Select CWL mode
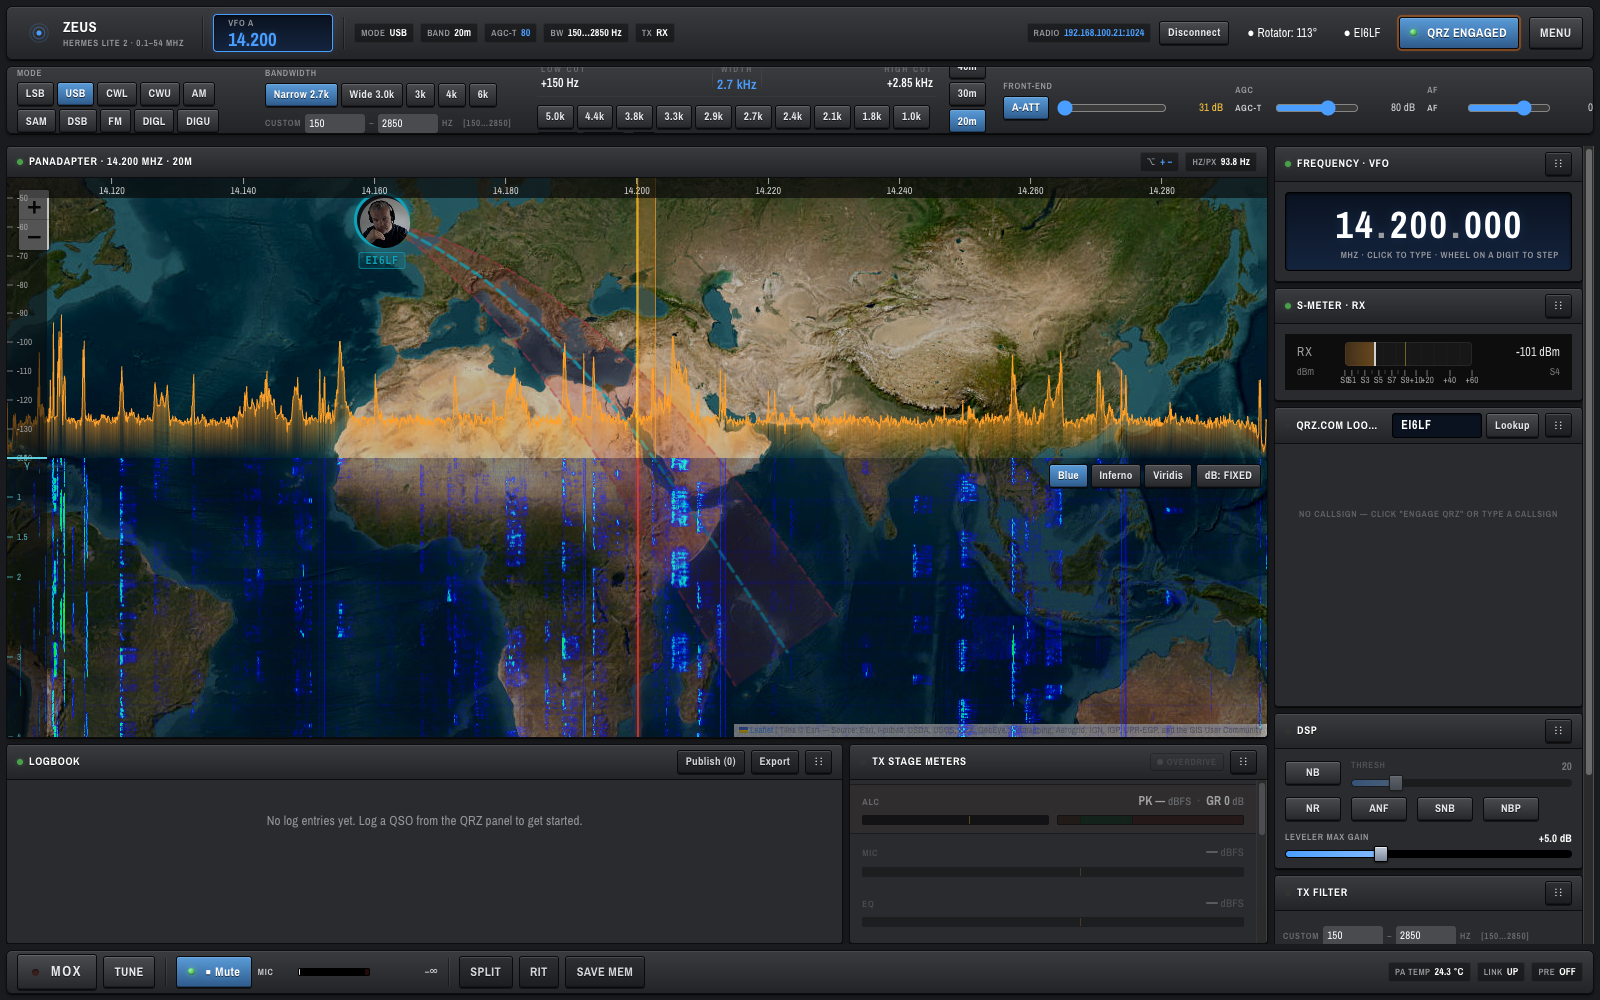Viewport: 1600px width, 1000px height. pyautogui.click(x=117, y=94)
